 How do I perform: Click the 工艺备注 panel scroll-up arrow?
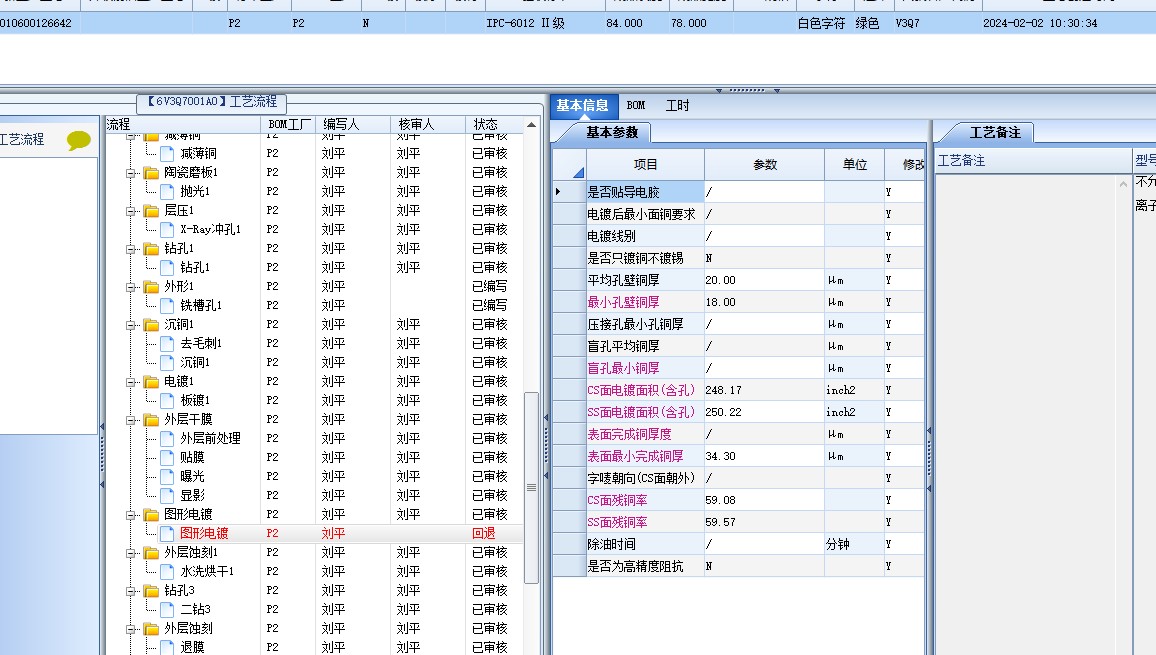(x=1124, y=184)
